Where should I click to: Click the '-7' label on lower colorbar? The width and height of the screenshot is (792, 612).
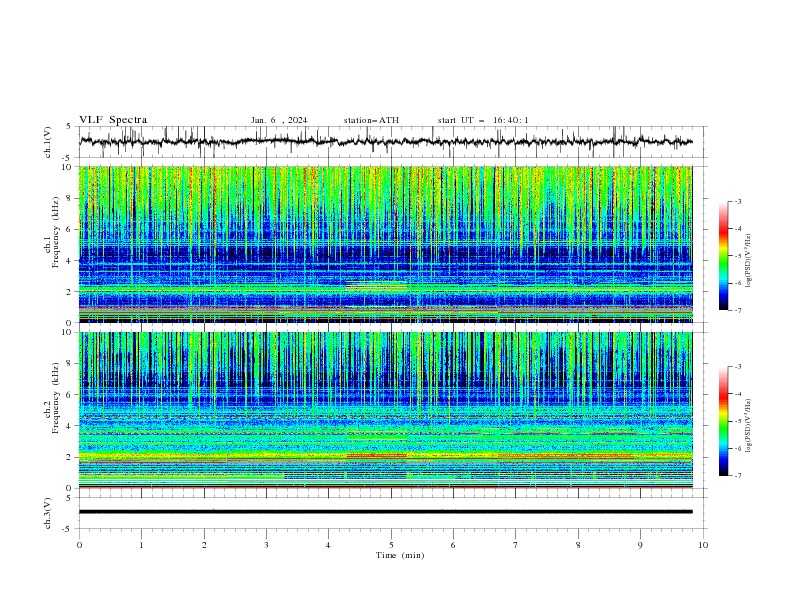tap(737, 475)
